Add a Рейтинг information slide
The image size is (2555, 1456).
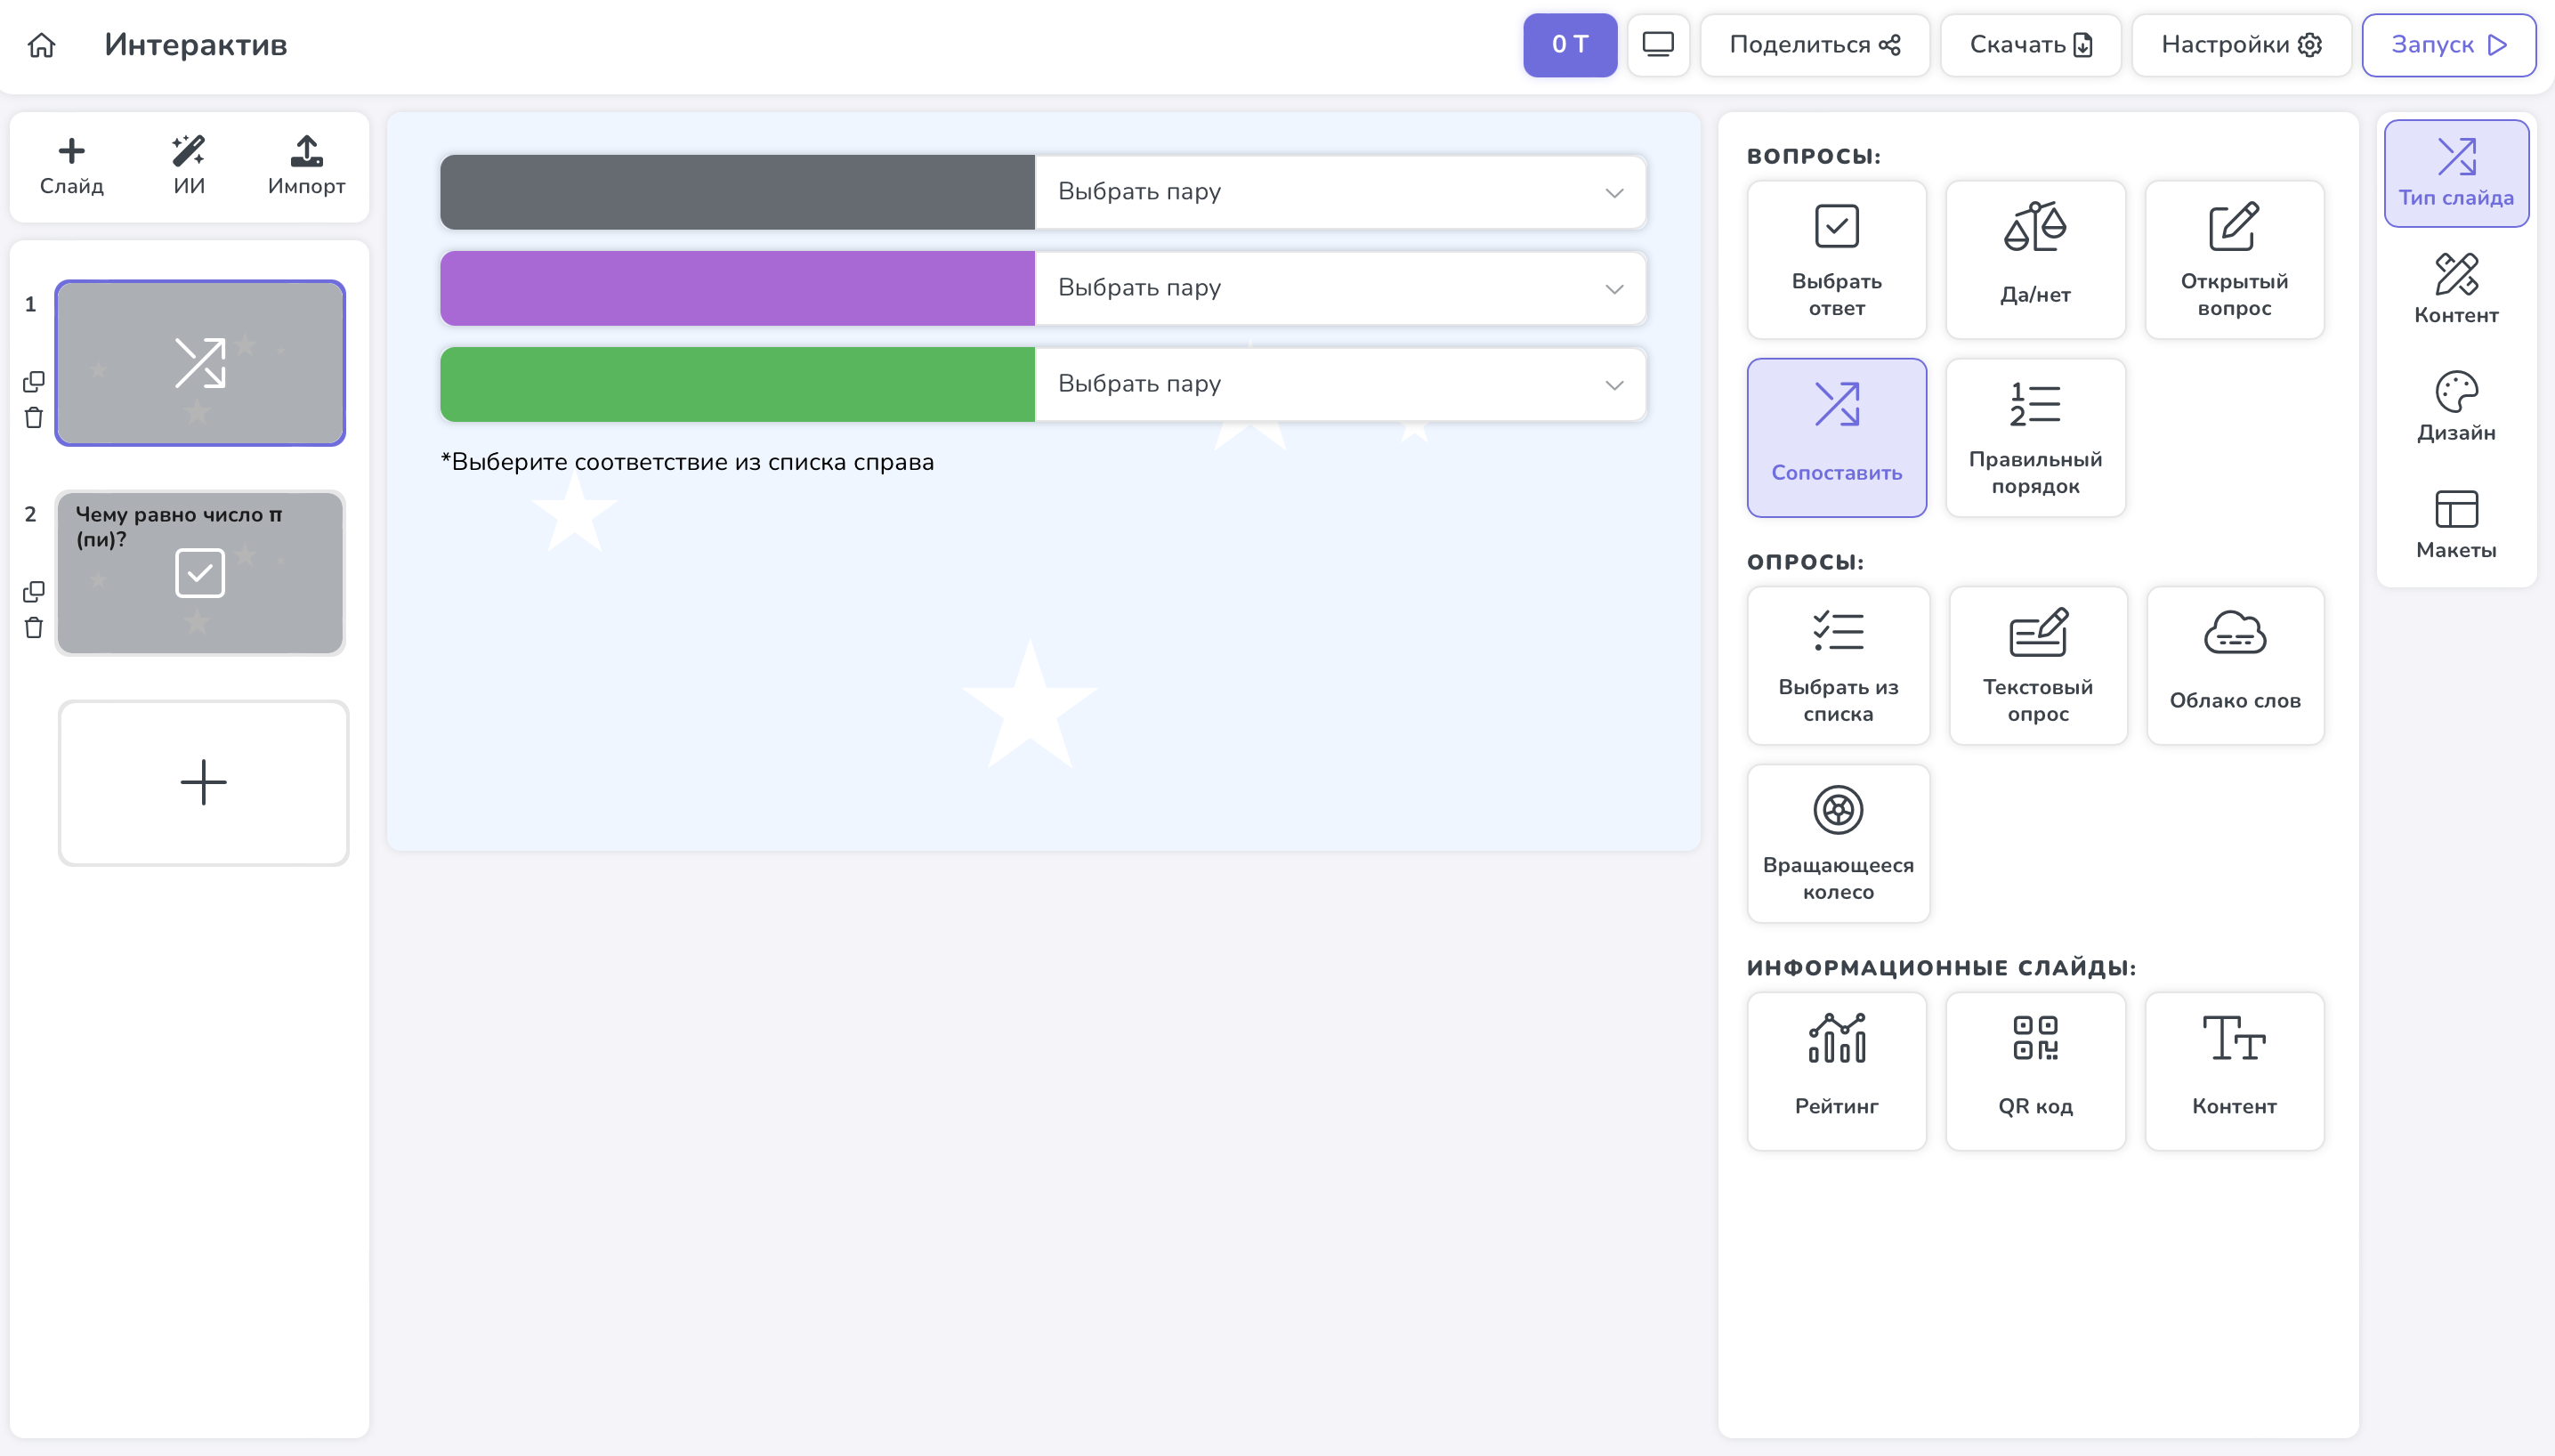[1836, 1071]
